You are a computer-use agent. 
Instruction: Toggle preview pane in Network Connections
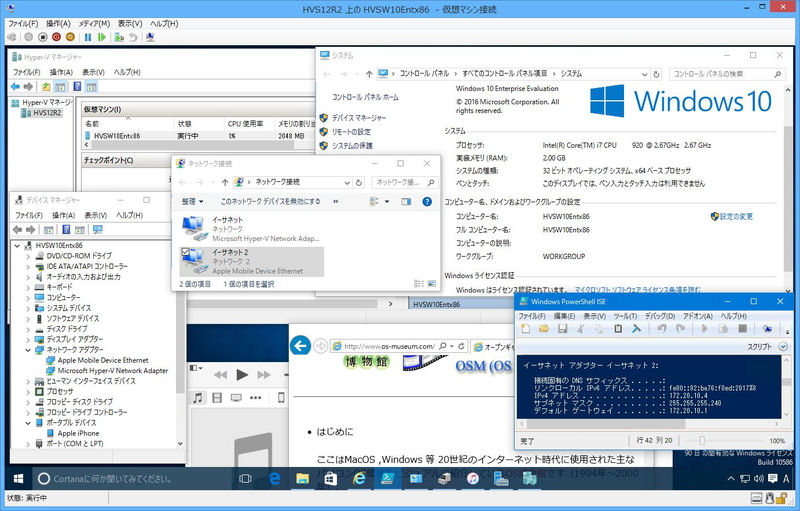tap(406, 201)
